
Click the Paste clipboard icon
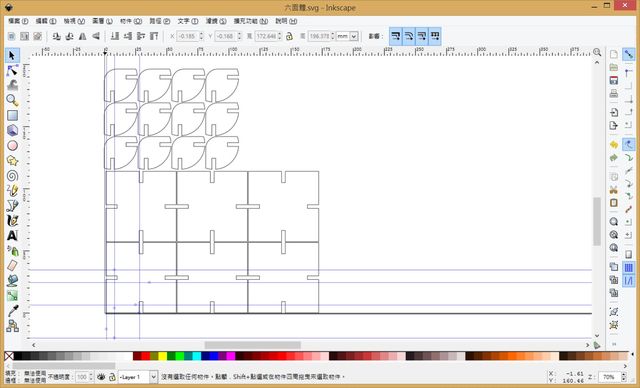(x=613, y=203)
